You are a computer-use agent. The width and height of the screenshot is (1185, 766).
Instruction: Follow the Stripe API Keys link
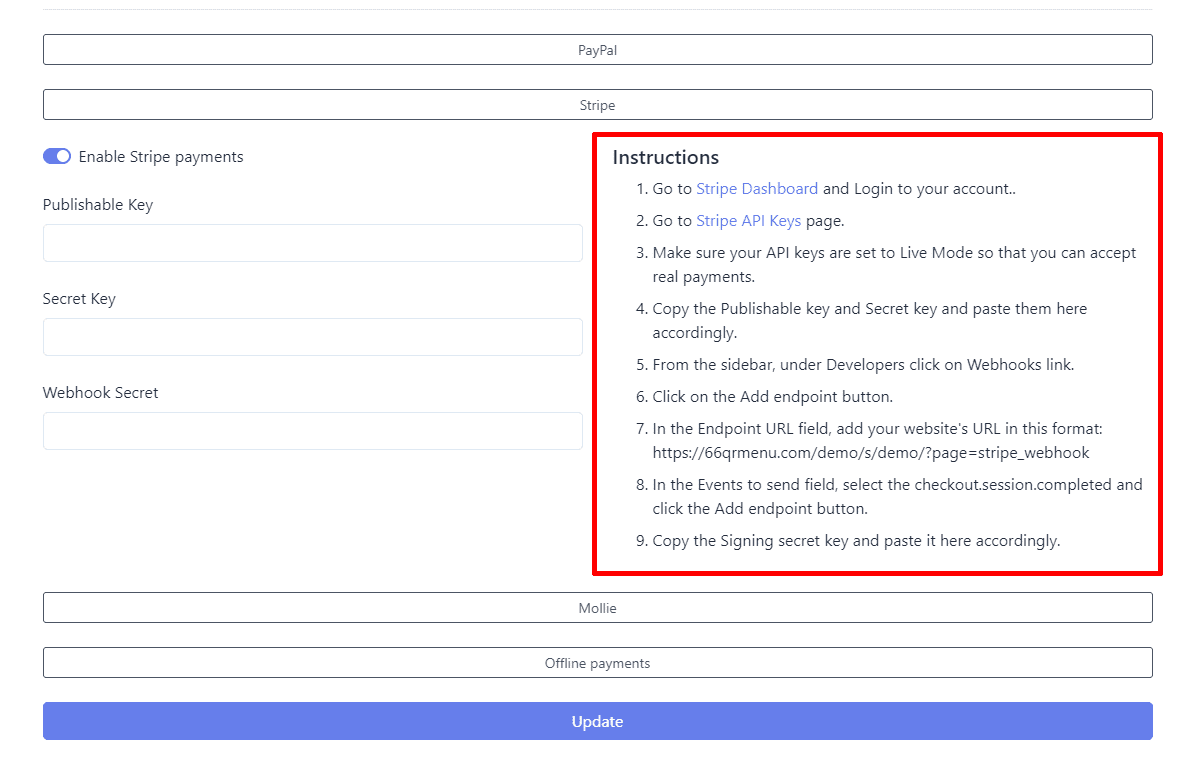[x=748, y=221]
